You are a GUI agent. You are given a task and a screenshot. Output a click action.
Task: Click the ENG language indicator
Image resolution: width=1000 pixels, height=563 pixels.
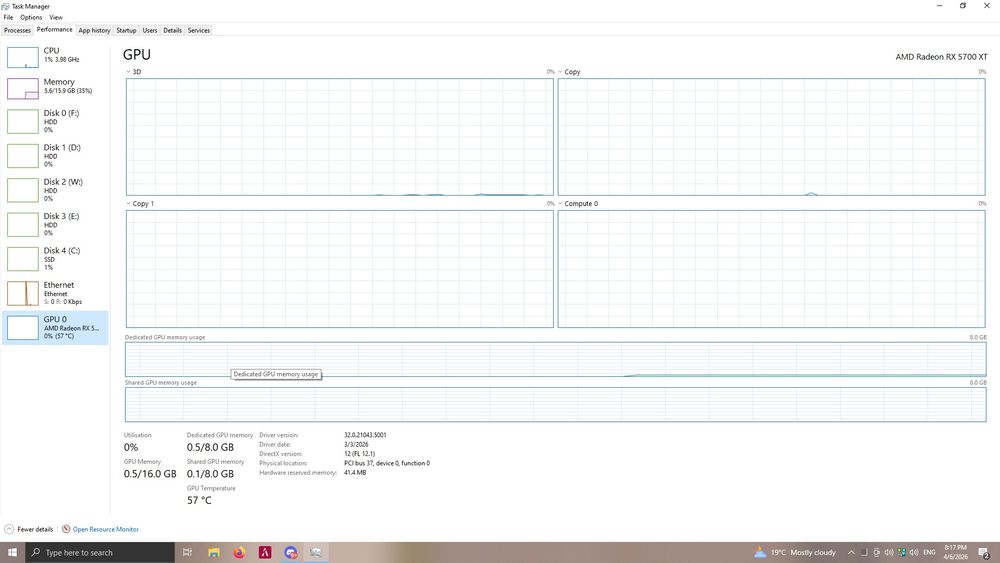coord(929,552)
